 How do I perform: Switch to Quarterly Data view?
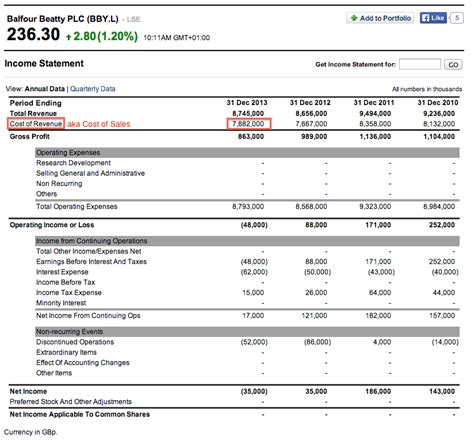coord(93,89)
